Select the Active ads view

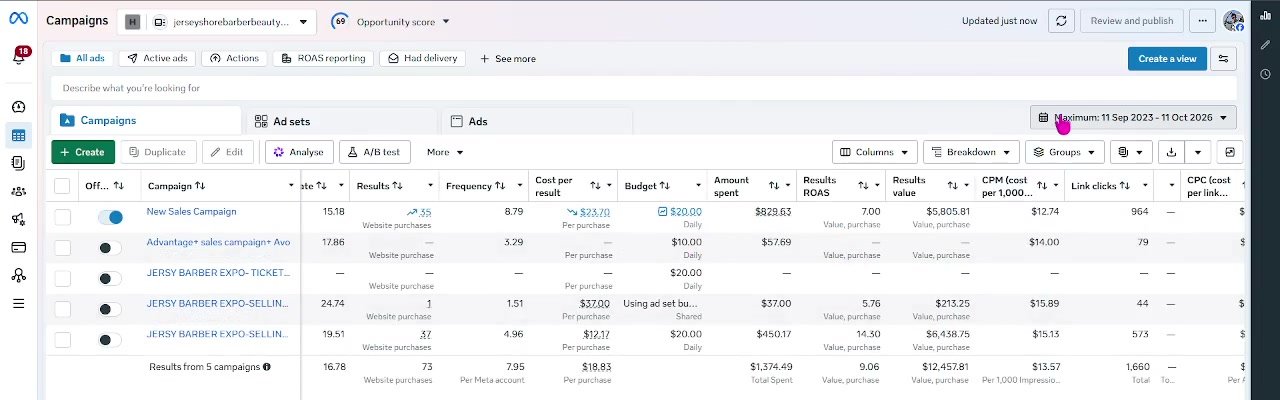pyautogui.click(x=156, y=58)
